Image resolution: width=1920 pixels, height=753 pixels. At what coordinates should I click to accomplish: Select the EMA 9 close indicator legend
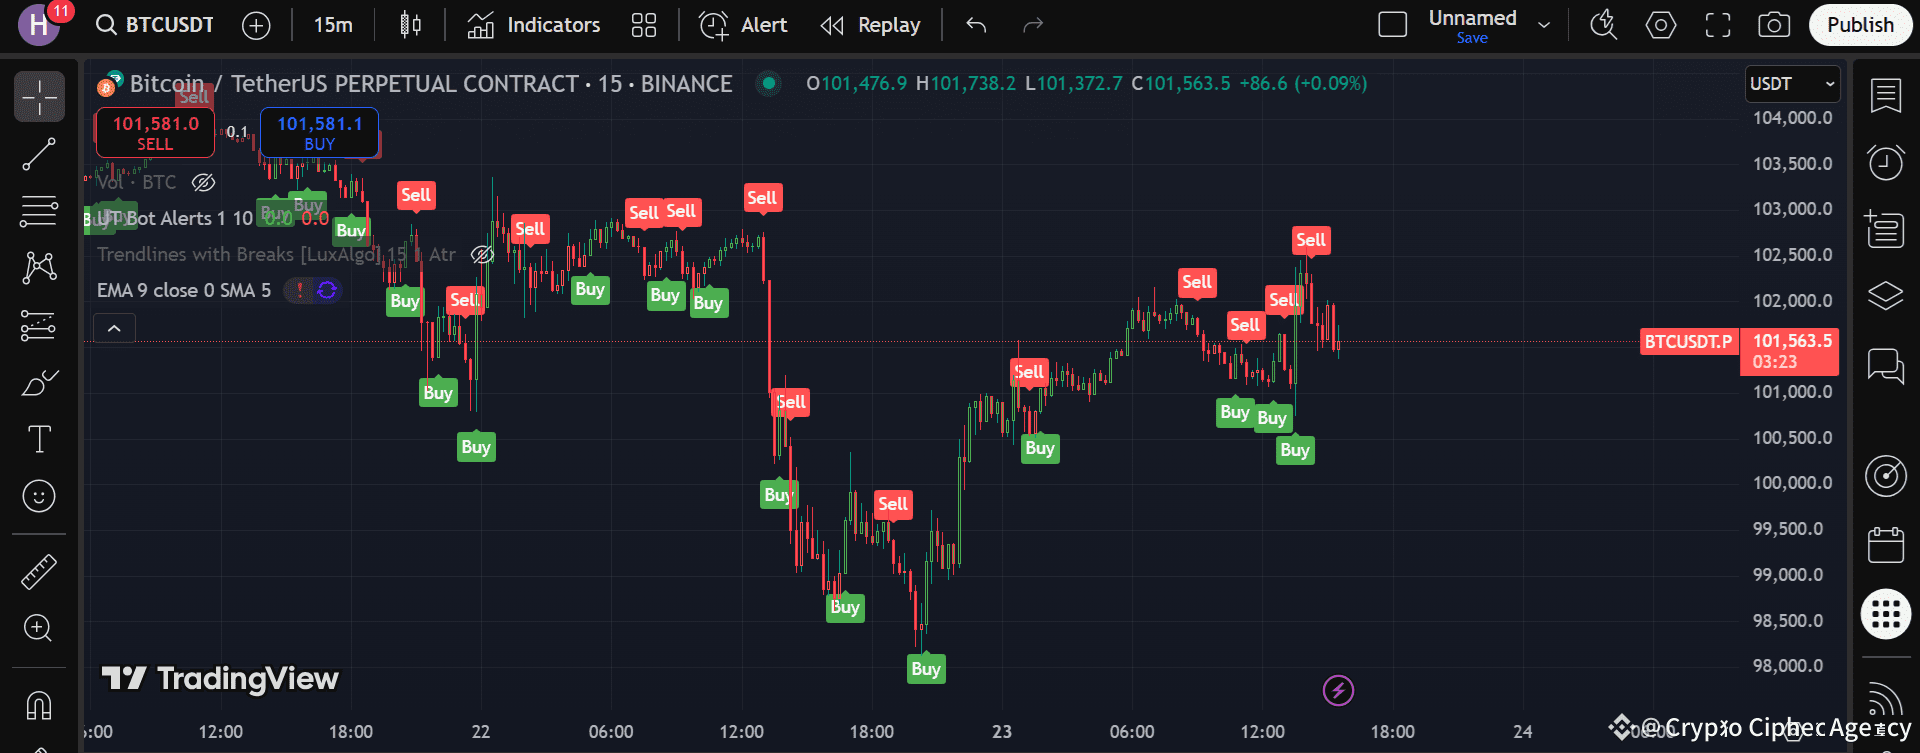click(x=184, y=291)
